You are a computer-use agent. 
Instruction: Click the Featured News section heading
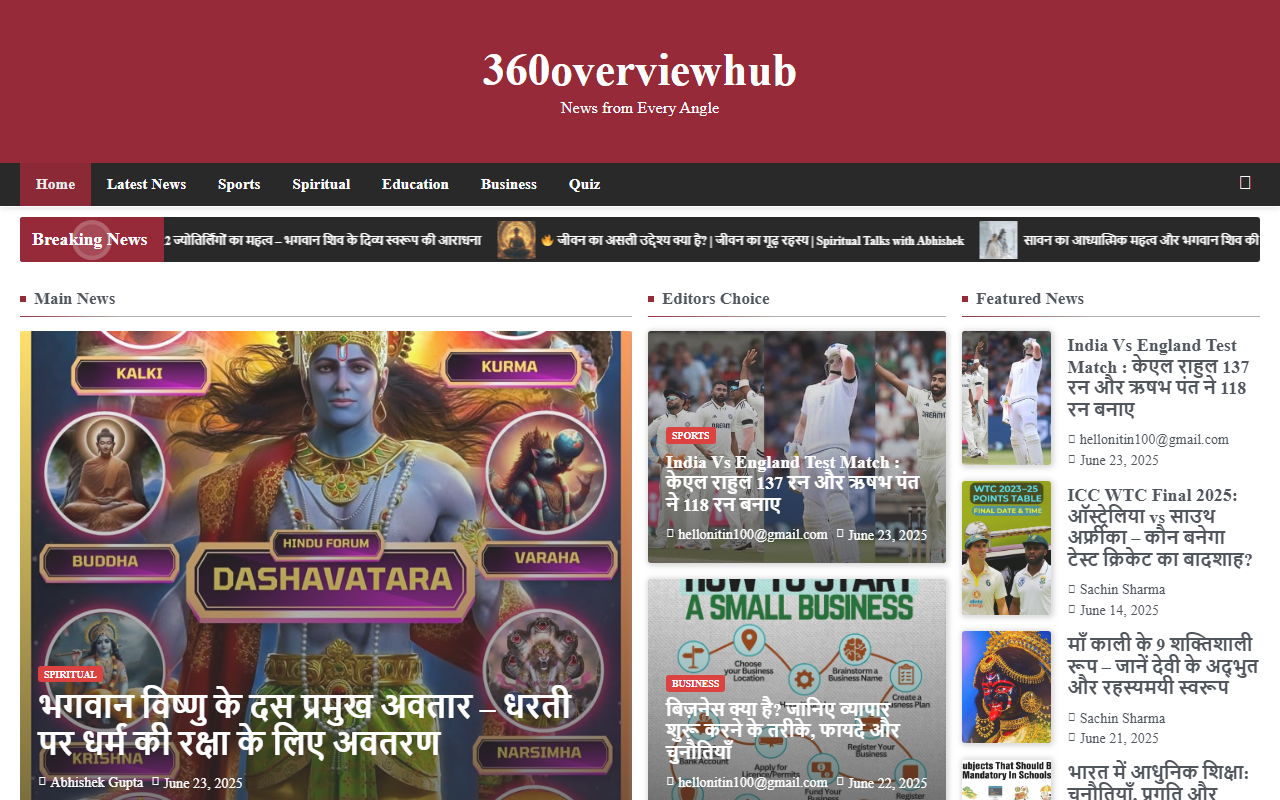point(1030,299)
